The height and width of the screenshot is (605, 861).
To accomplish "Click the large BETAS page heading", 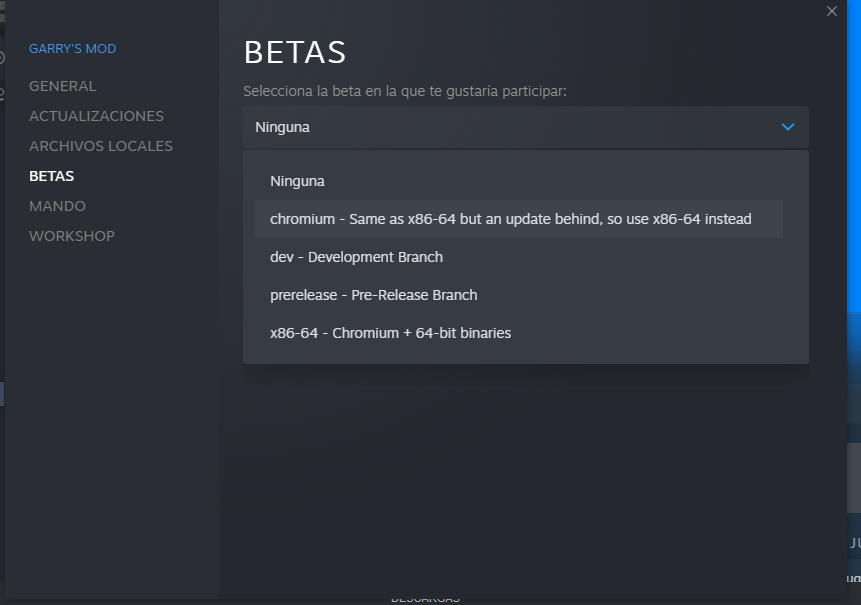I will tap(294, 52).
